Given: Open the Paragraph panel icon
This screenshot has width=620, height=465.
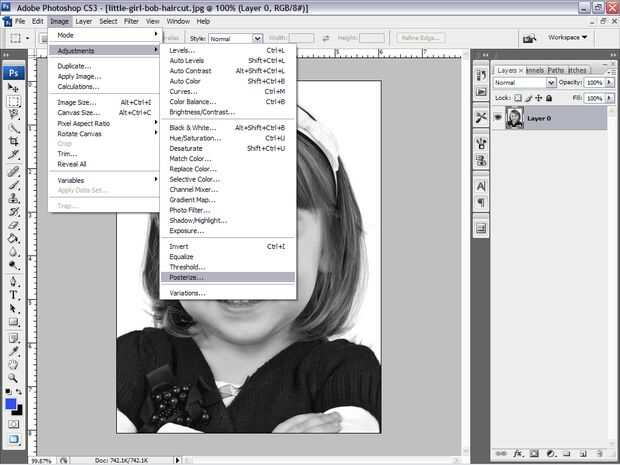Looking at the screenshot, I should 481,203.
